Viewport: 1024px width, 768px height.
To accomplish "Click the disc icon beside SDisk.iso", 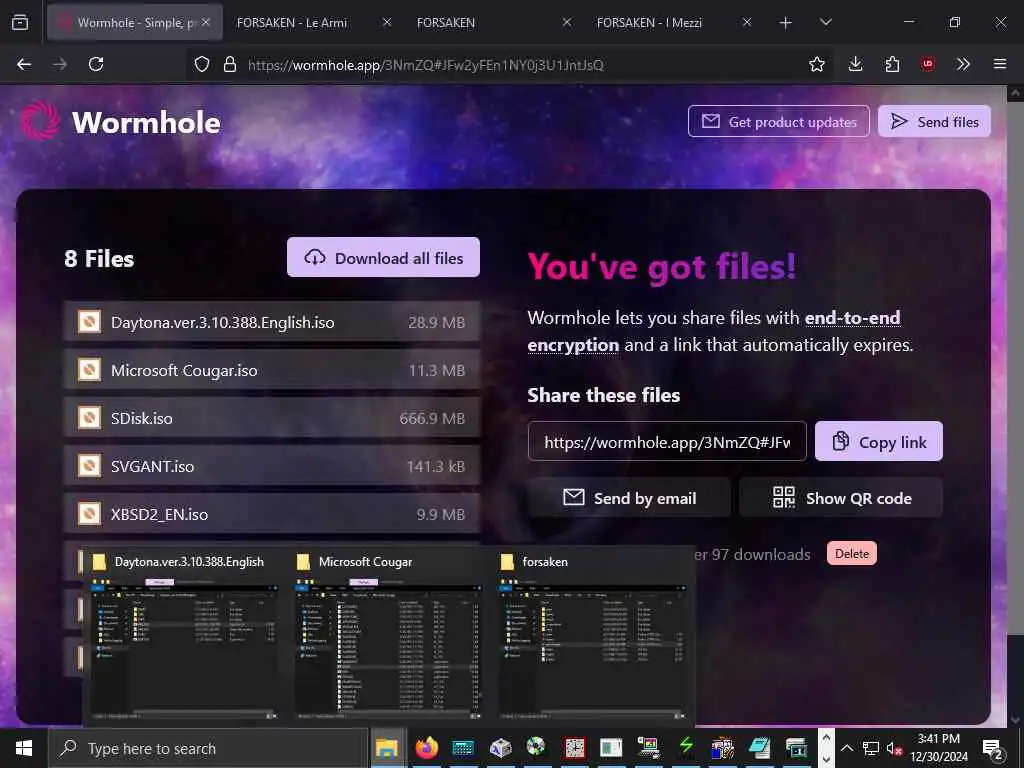I will (89, 417).
